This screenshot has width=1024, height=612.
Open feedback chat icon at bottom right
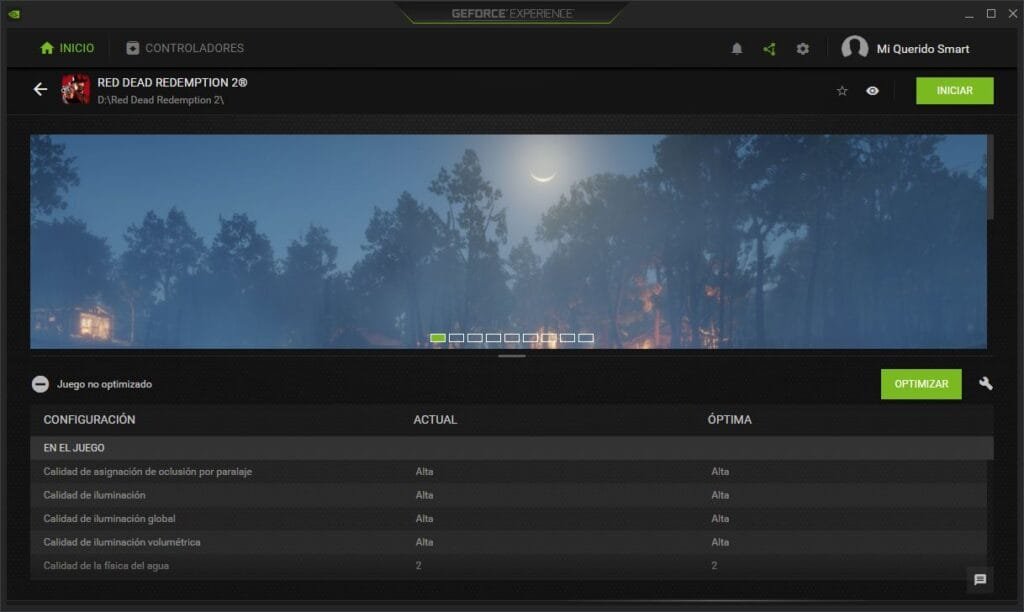pos(980,579)
